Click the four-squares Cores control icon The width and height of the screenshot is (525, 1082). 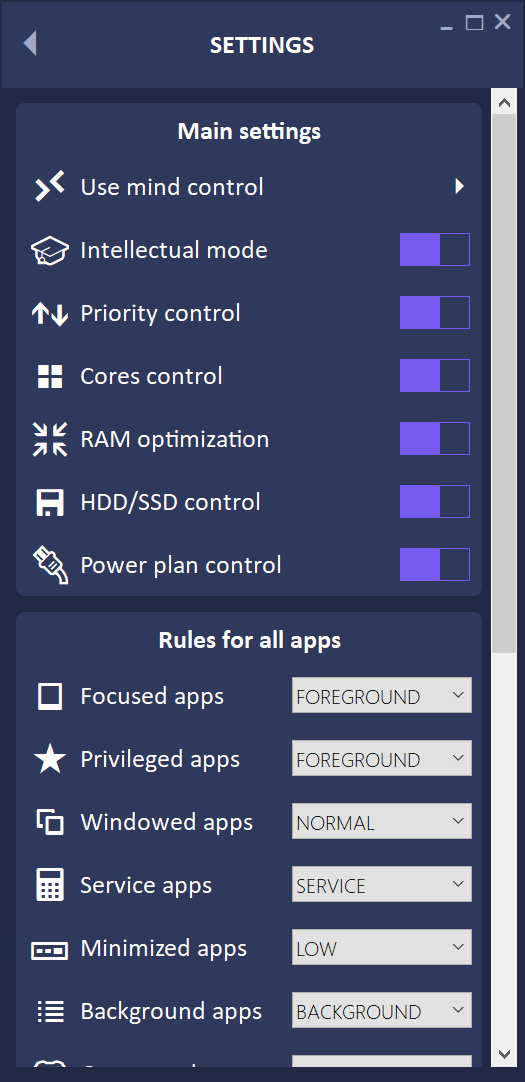point(50,377)
